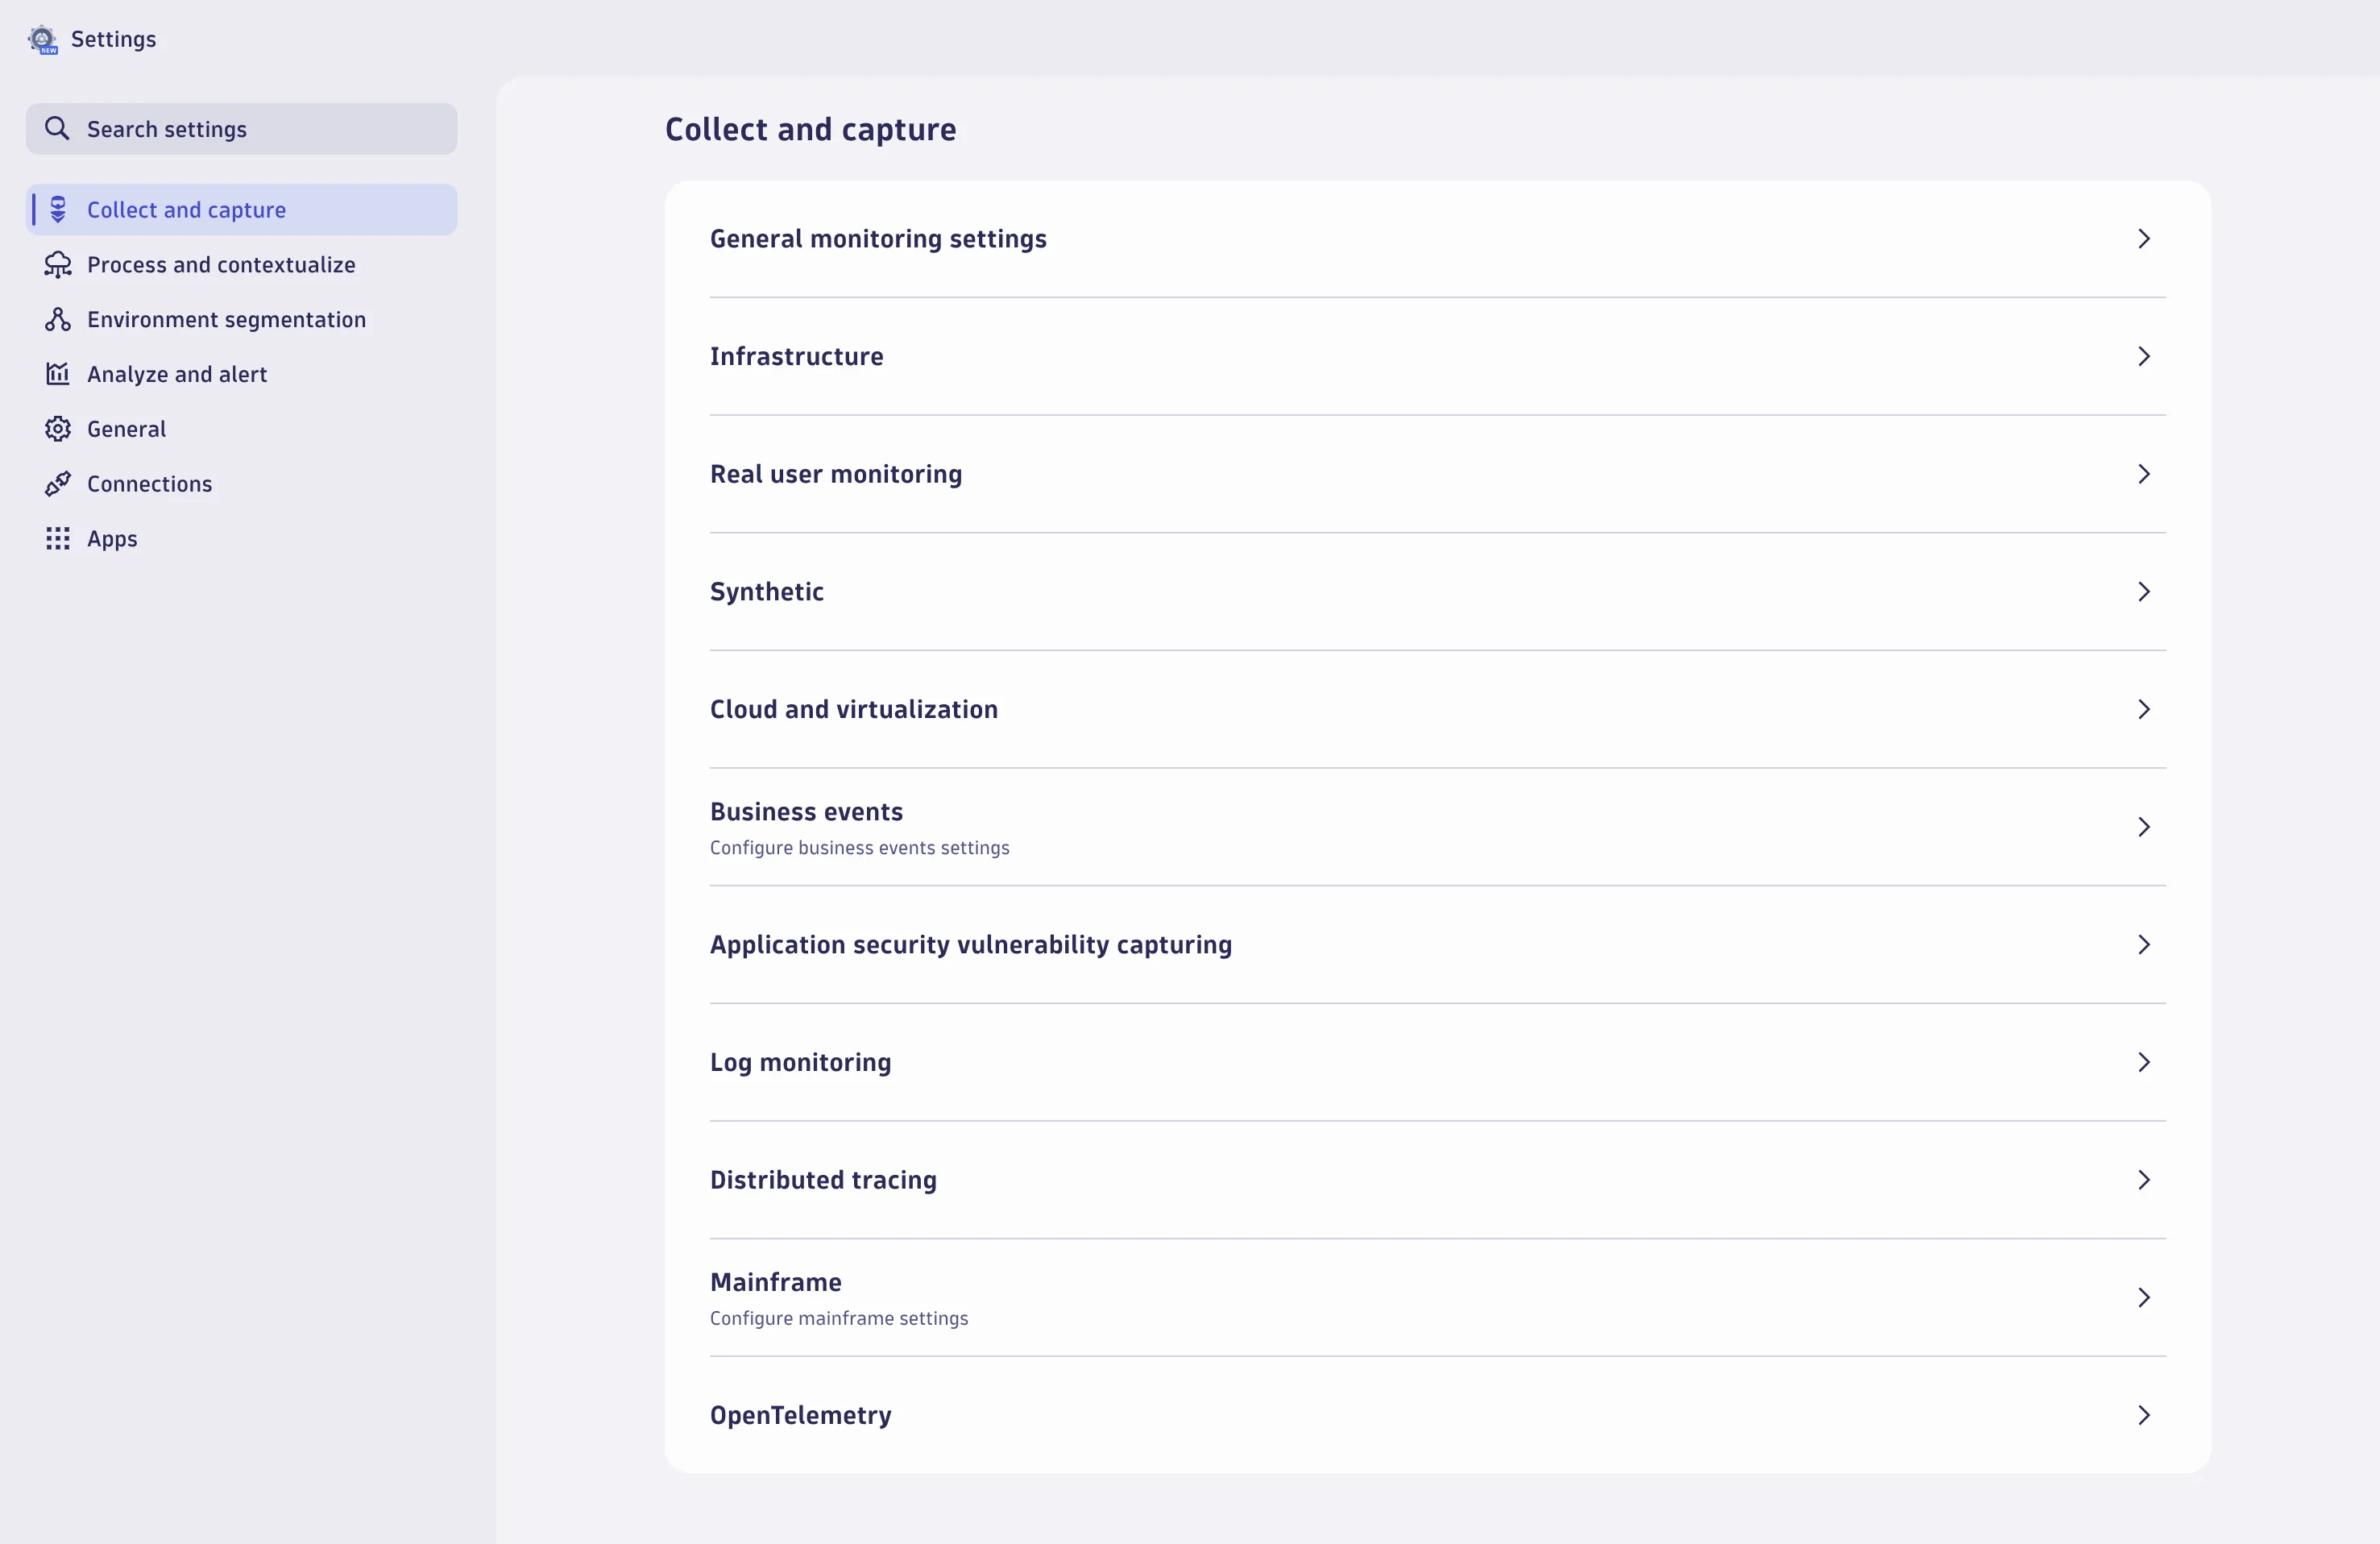The height and width of the screenshot is (1544, 2380).
Task: Click the magnifying glass in search settings
Action: pyautogui.click(x=57, y=128)
